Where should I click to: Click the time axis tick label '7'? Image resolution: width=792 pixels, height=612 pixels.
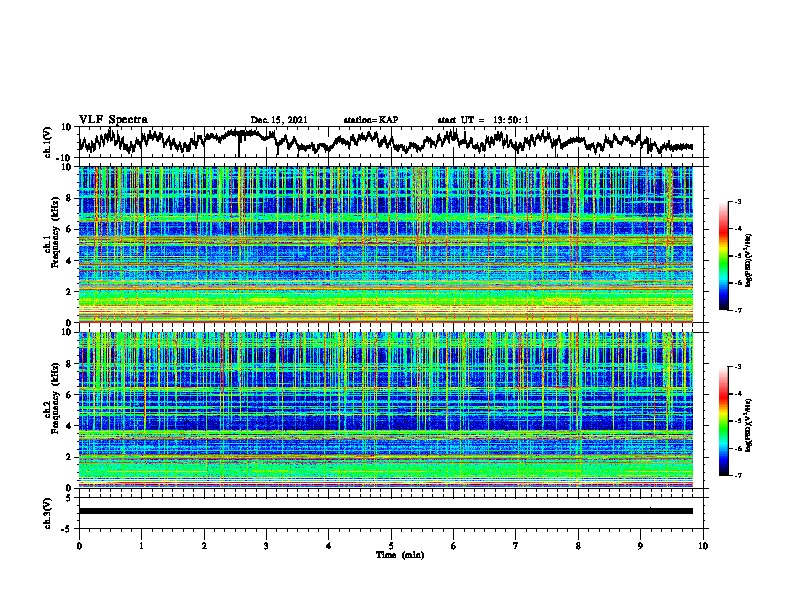click(x=516, y=546)
